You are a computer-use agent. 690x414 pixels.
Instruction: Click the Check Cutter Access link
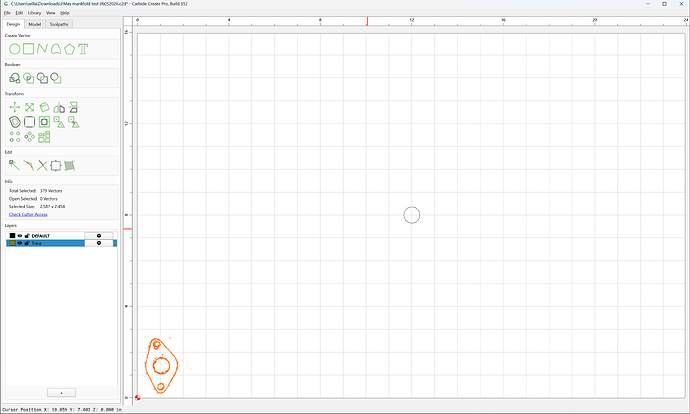[28, 214]
